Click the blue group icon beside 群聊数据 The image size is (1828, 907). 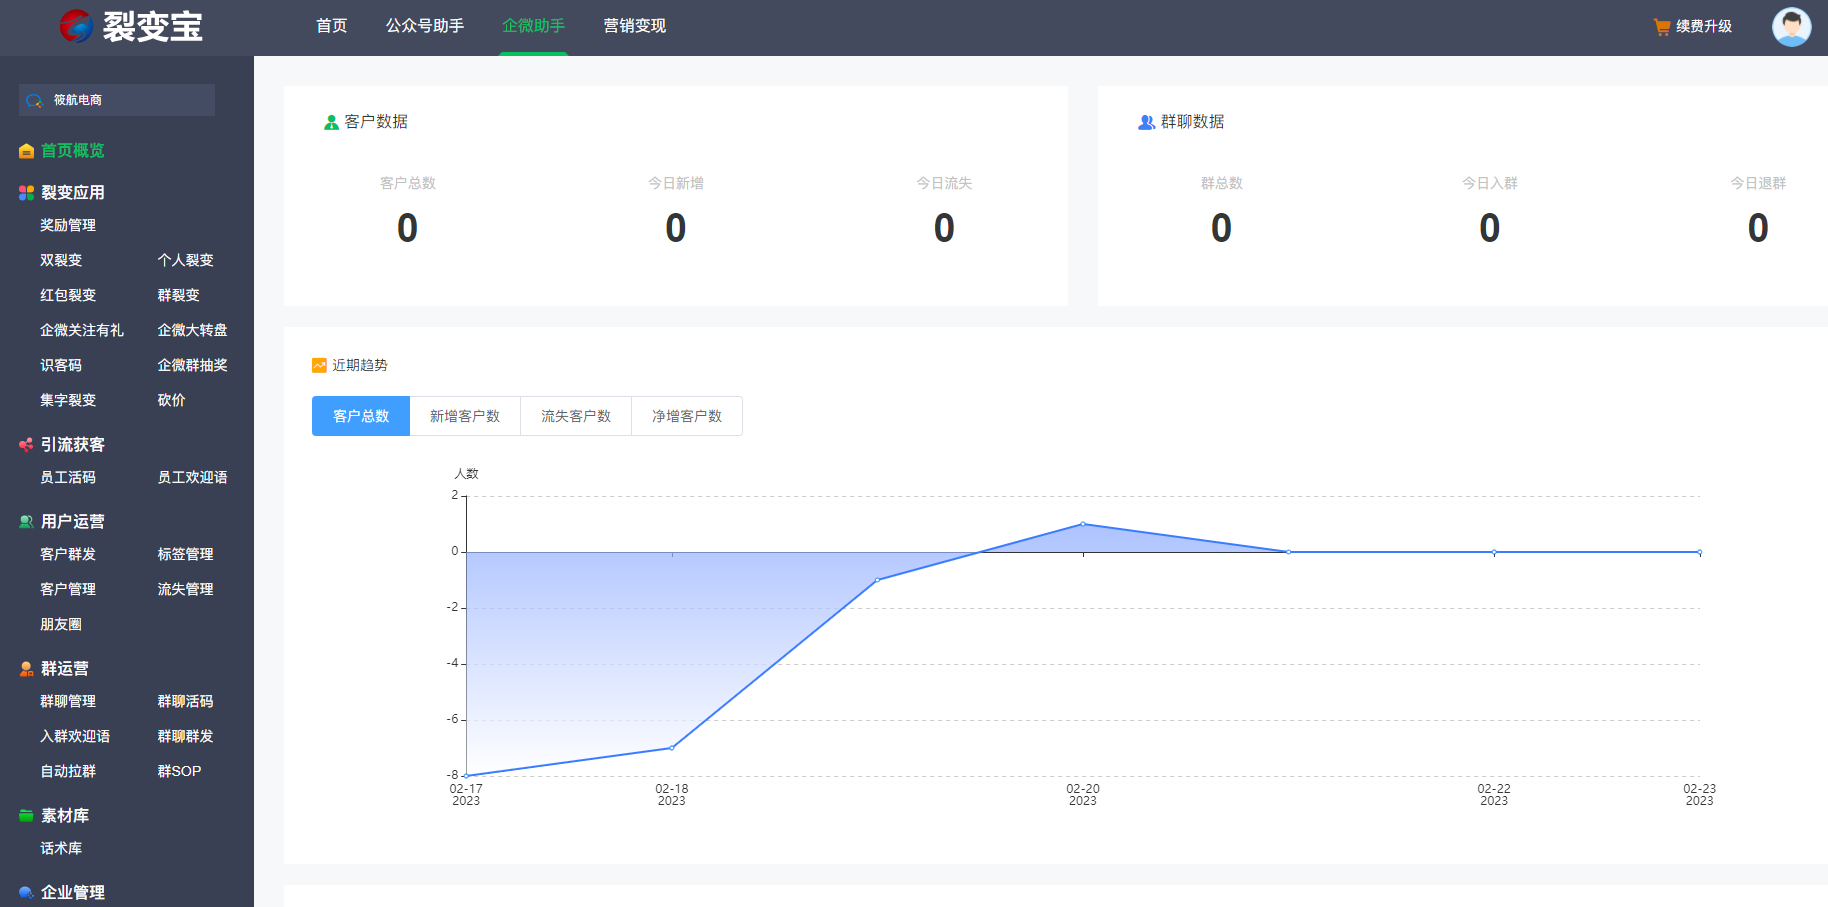point(1147,122)
